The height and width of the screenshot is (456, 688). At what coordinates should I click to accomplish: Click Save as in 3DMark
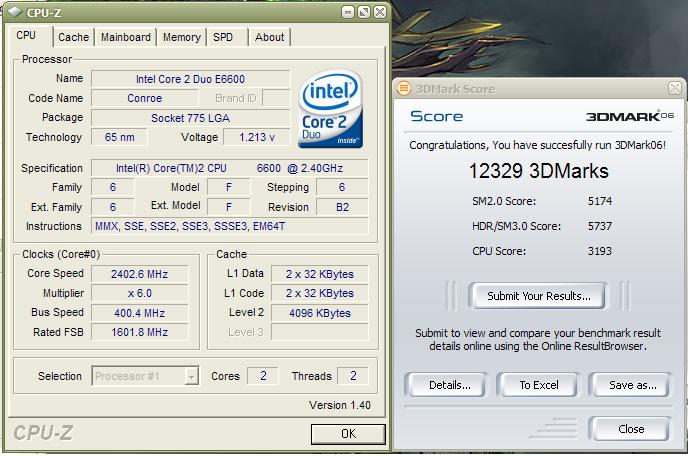pyautogui.click(x=632, y=385)
